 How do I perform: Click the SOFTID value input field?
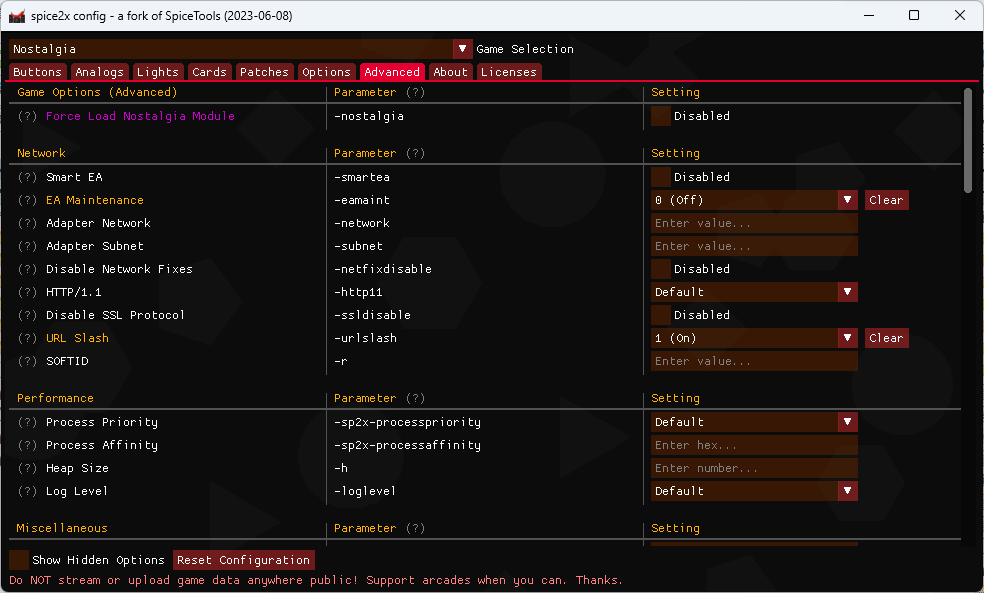click(x=754, y=361)
